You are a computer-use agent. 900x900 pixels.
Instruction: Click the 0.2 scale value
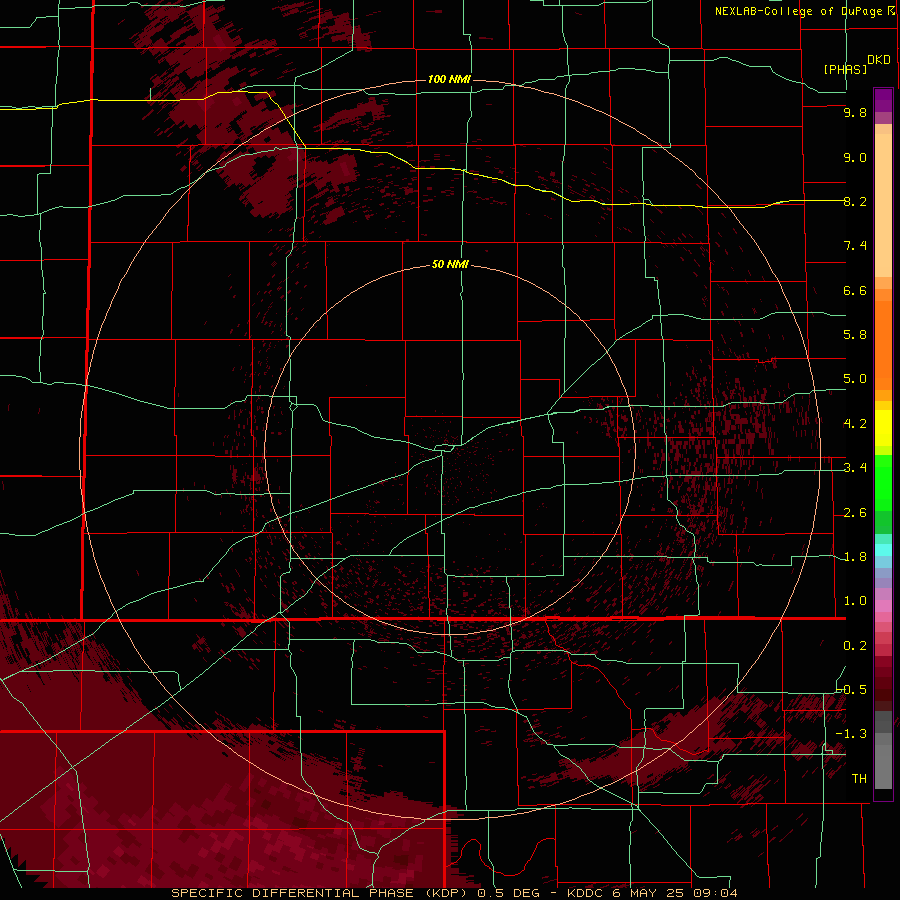[x=855, y=646]
